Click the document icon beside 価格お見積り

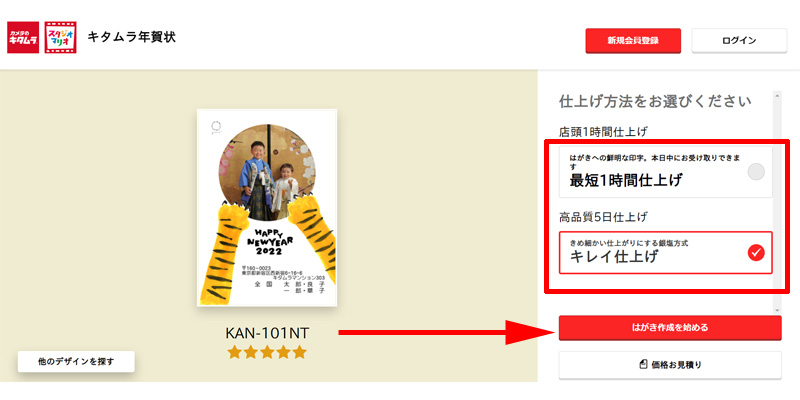click(643, 364)
